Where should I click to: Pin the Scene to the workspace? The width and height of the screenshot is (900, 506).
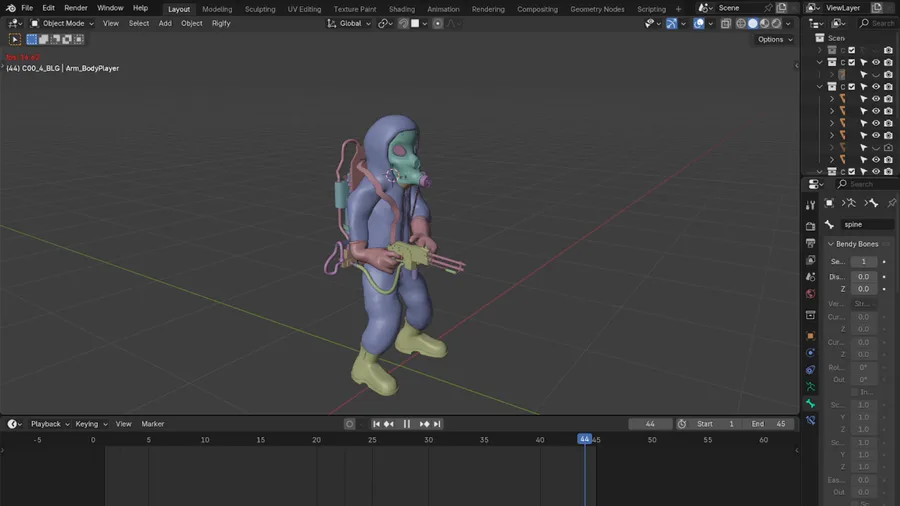point(768,8)
